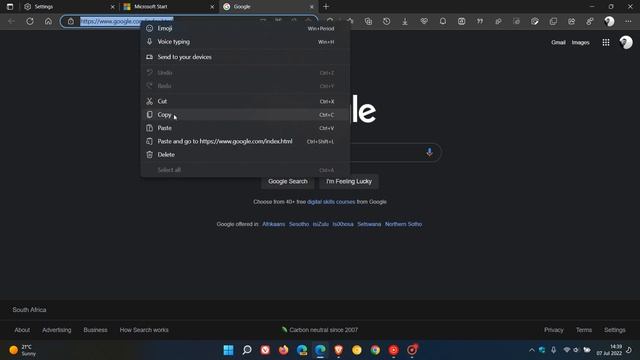The height and width of the screenshot is (360, 640).
Task: Open the clock showing 07 Jul 2022
Action: [x=609, y=350]
